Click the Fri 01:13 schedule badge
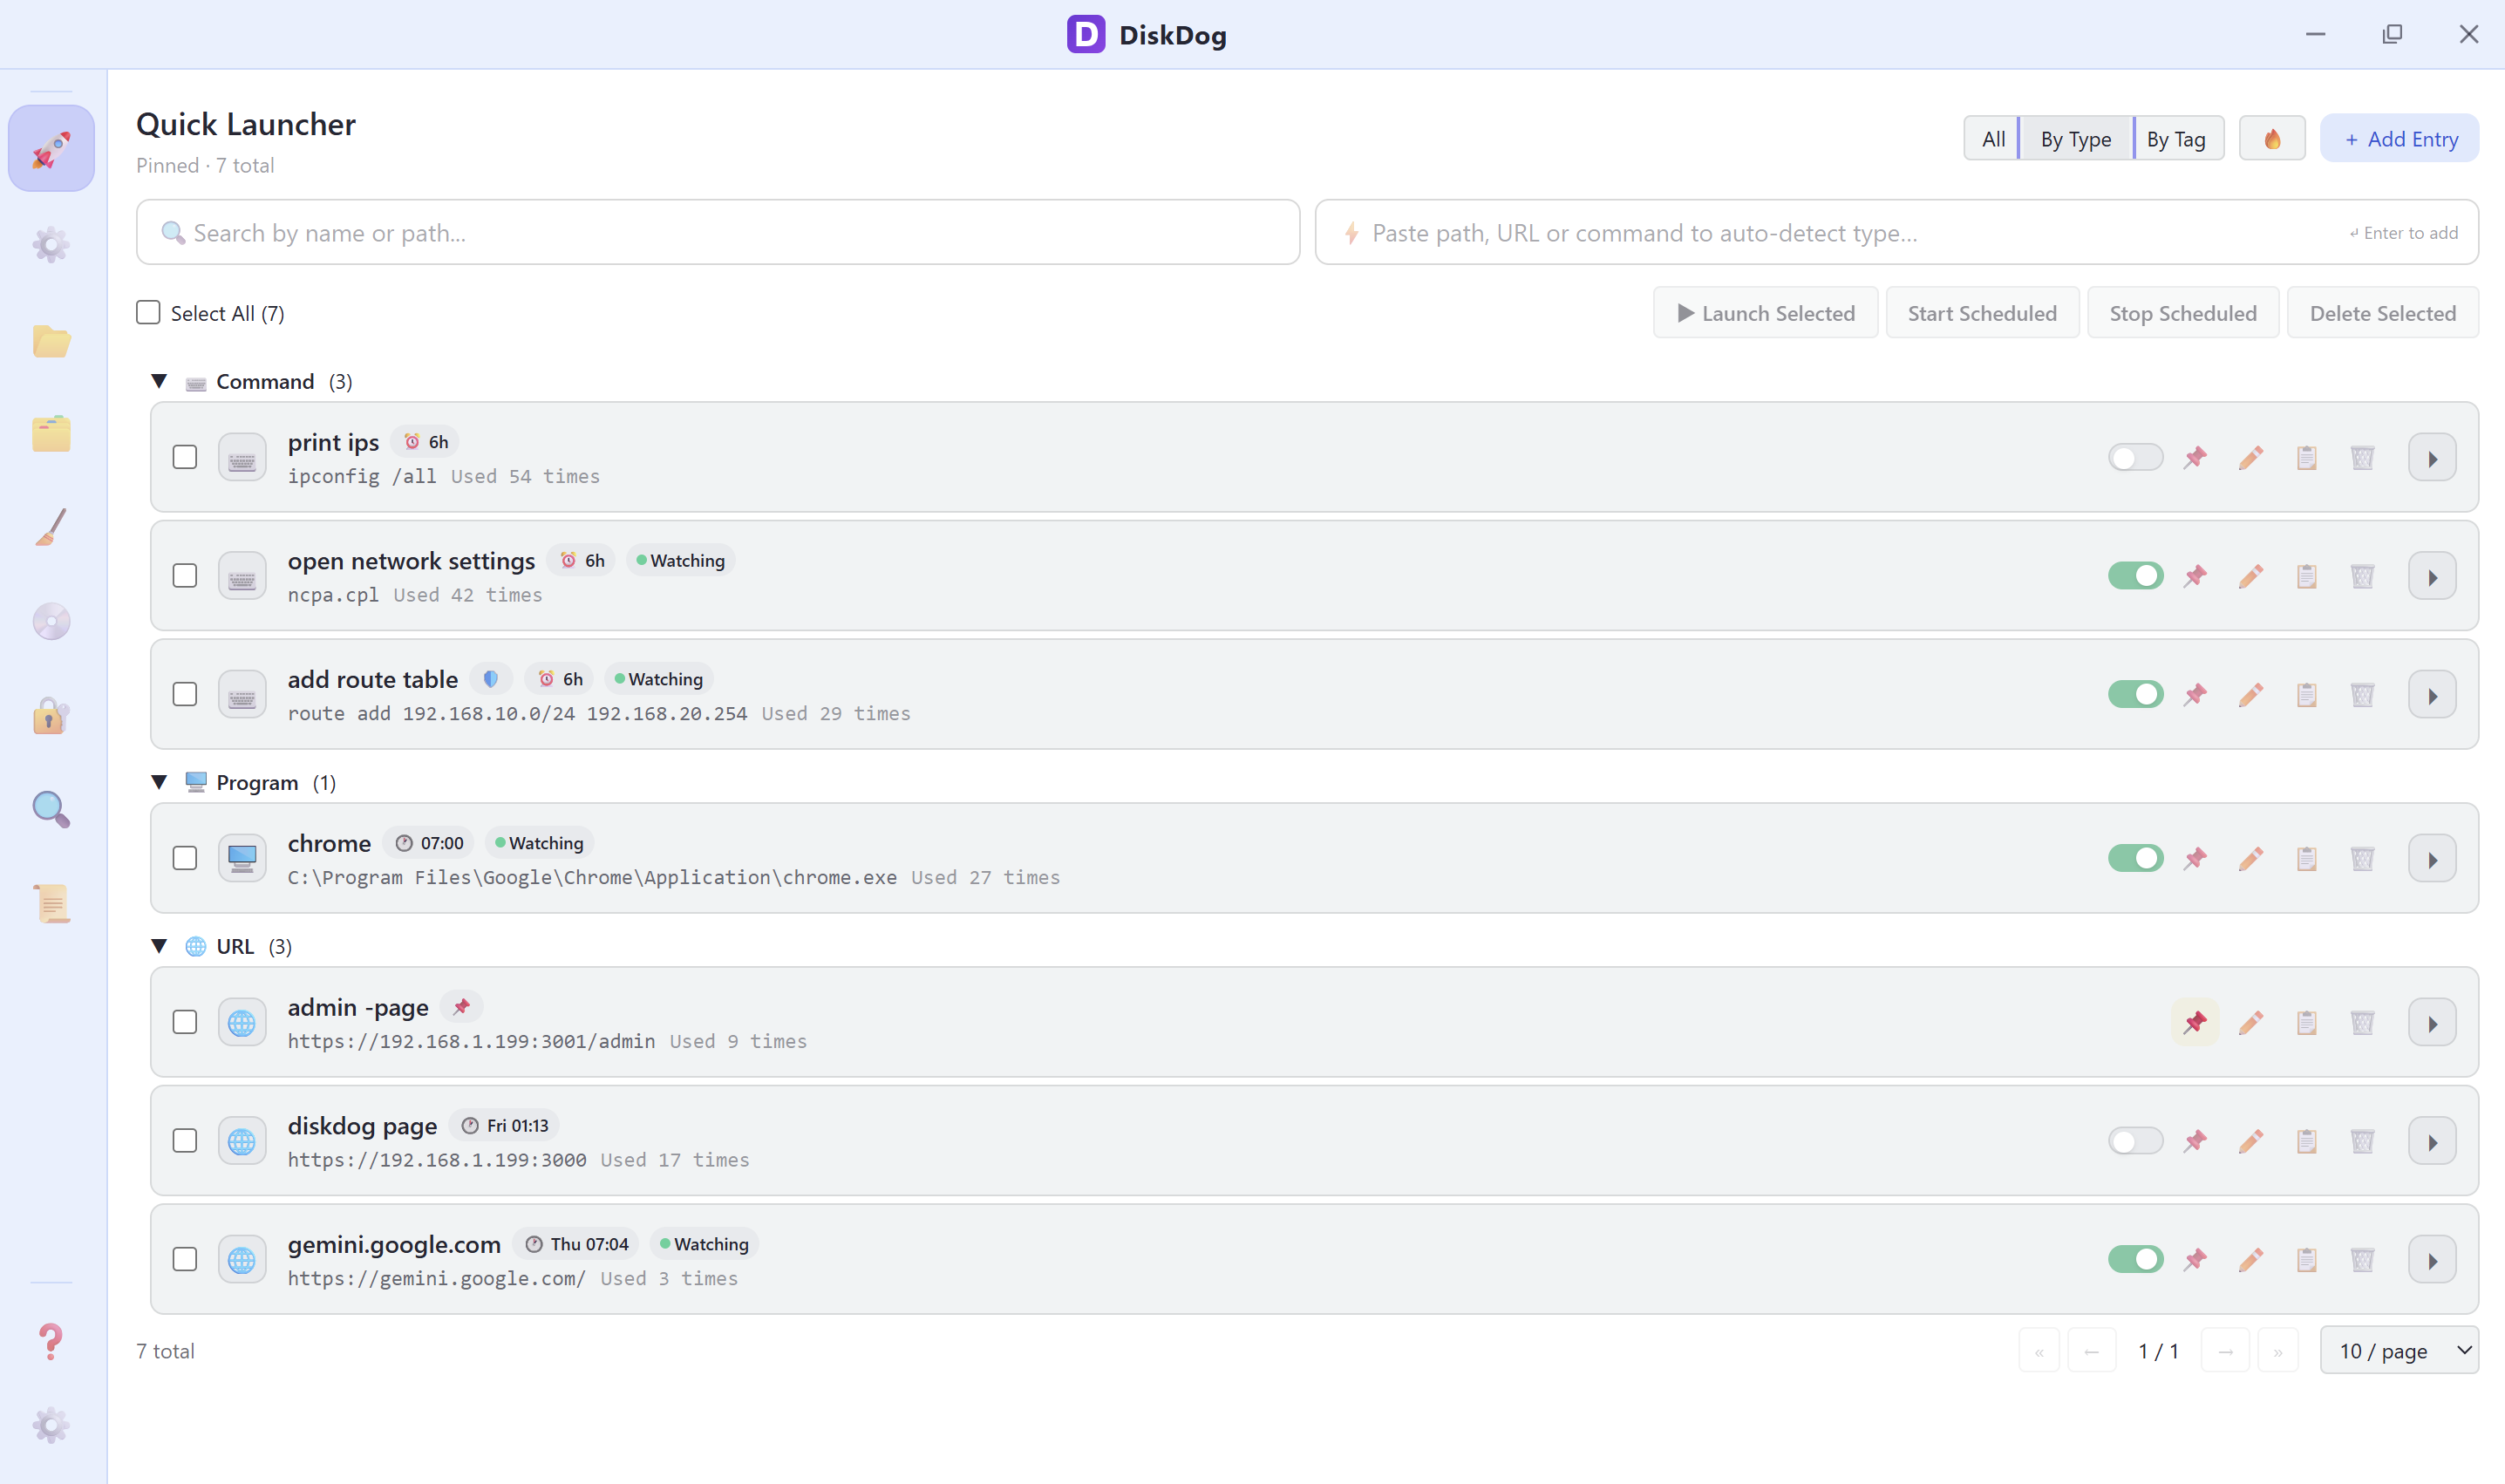Image resolution: width=2505 pixels, height=1484 pixels. point(504,1126)
